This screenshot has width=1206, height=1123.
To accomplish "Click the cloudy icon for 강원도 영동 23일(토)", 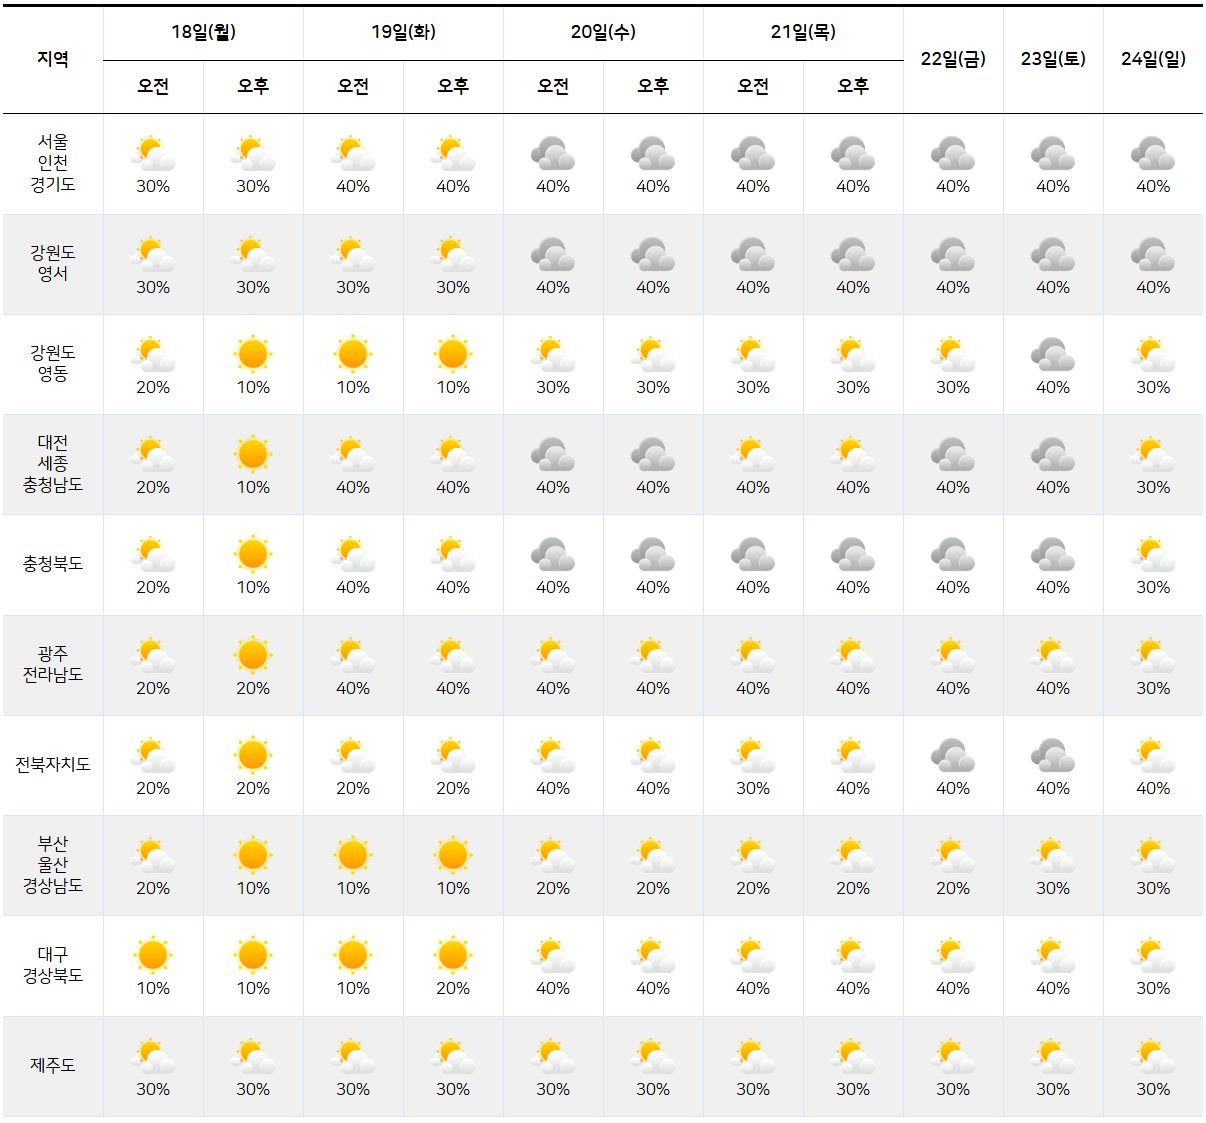I will coord(1053,355).
